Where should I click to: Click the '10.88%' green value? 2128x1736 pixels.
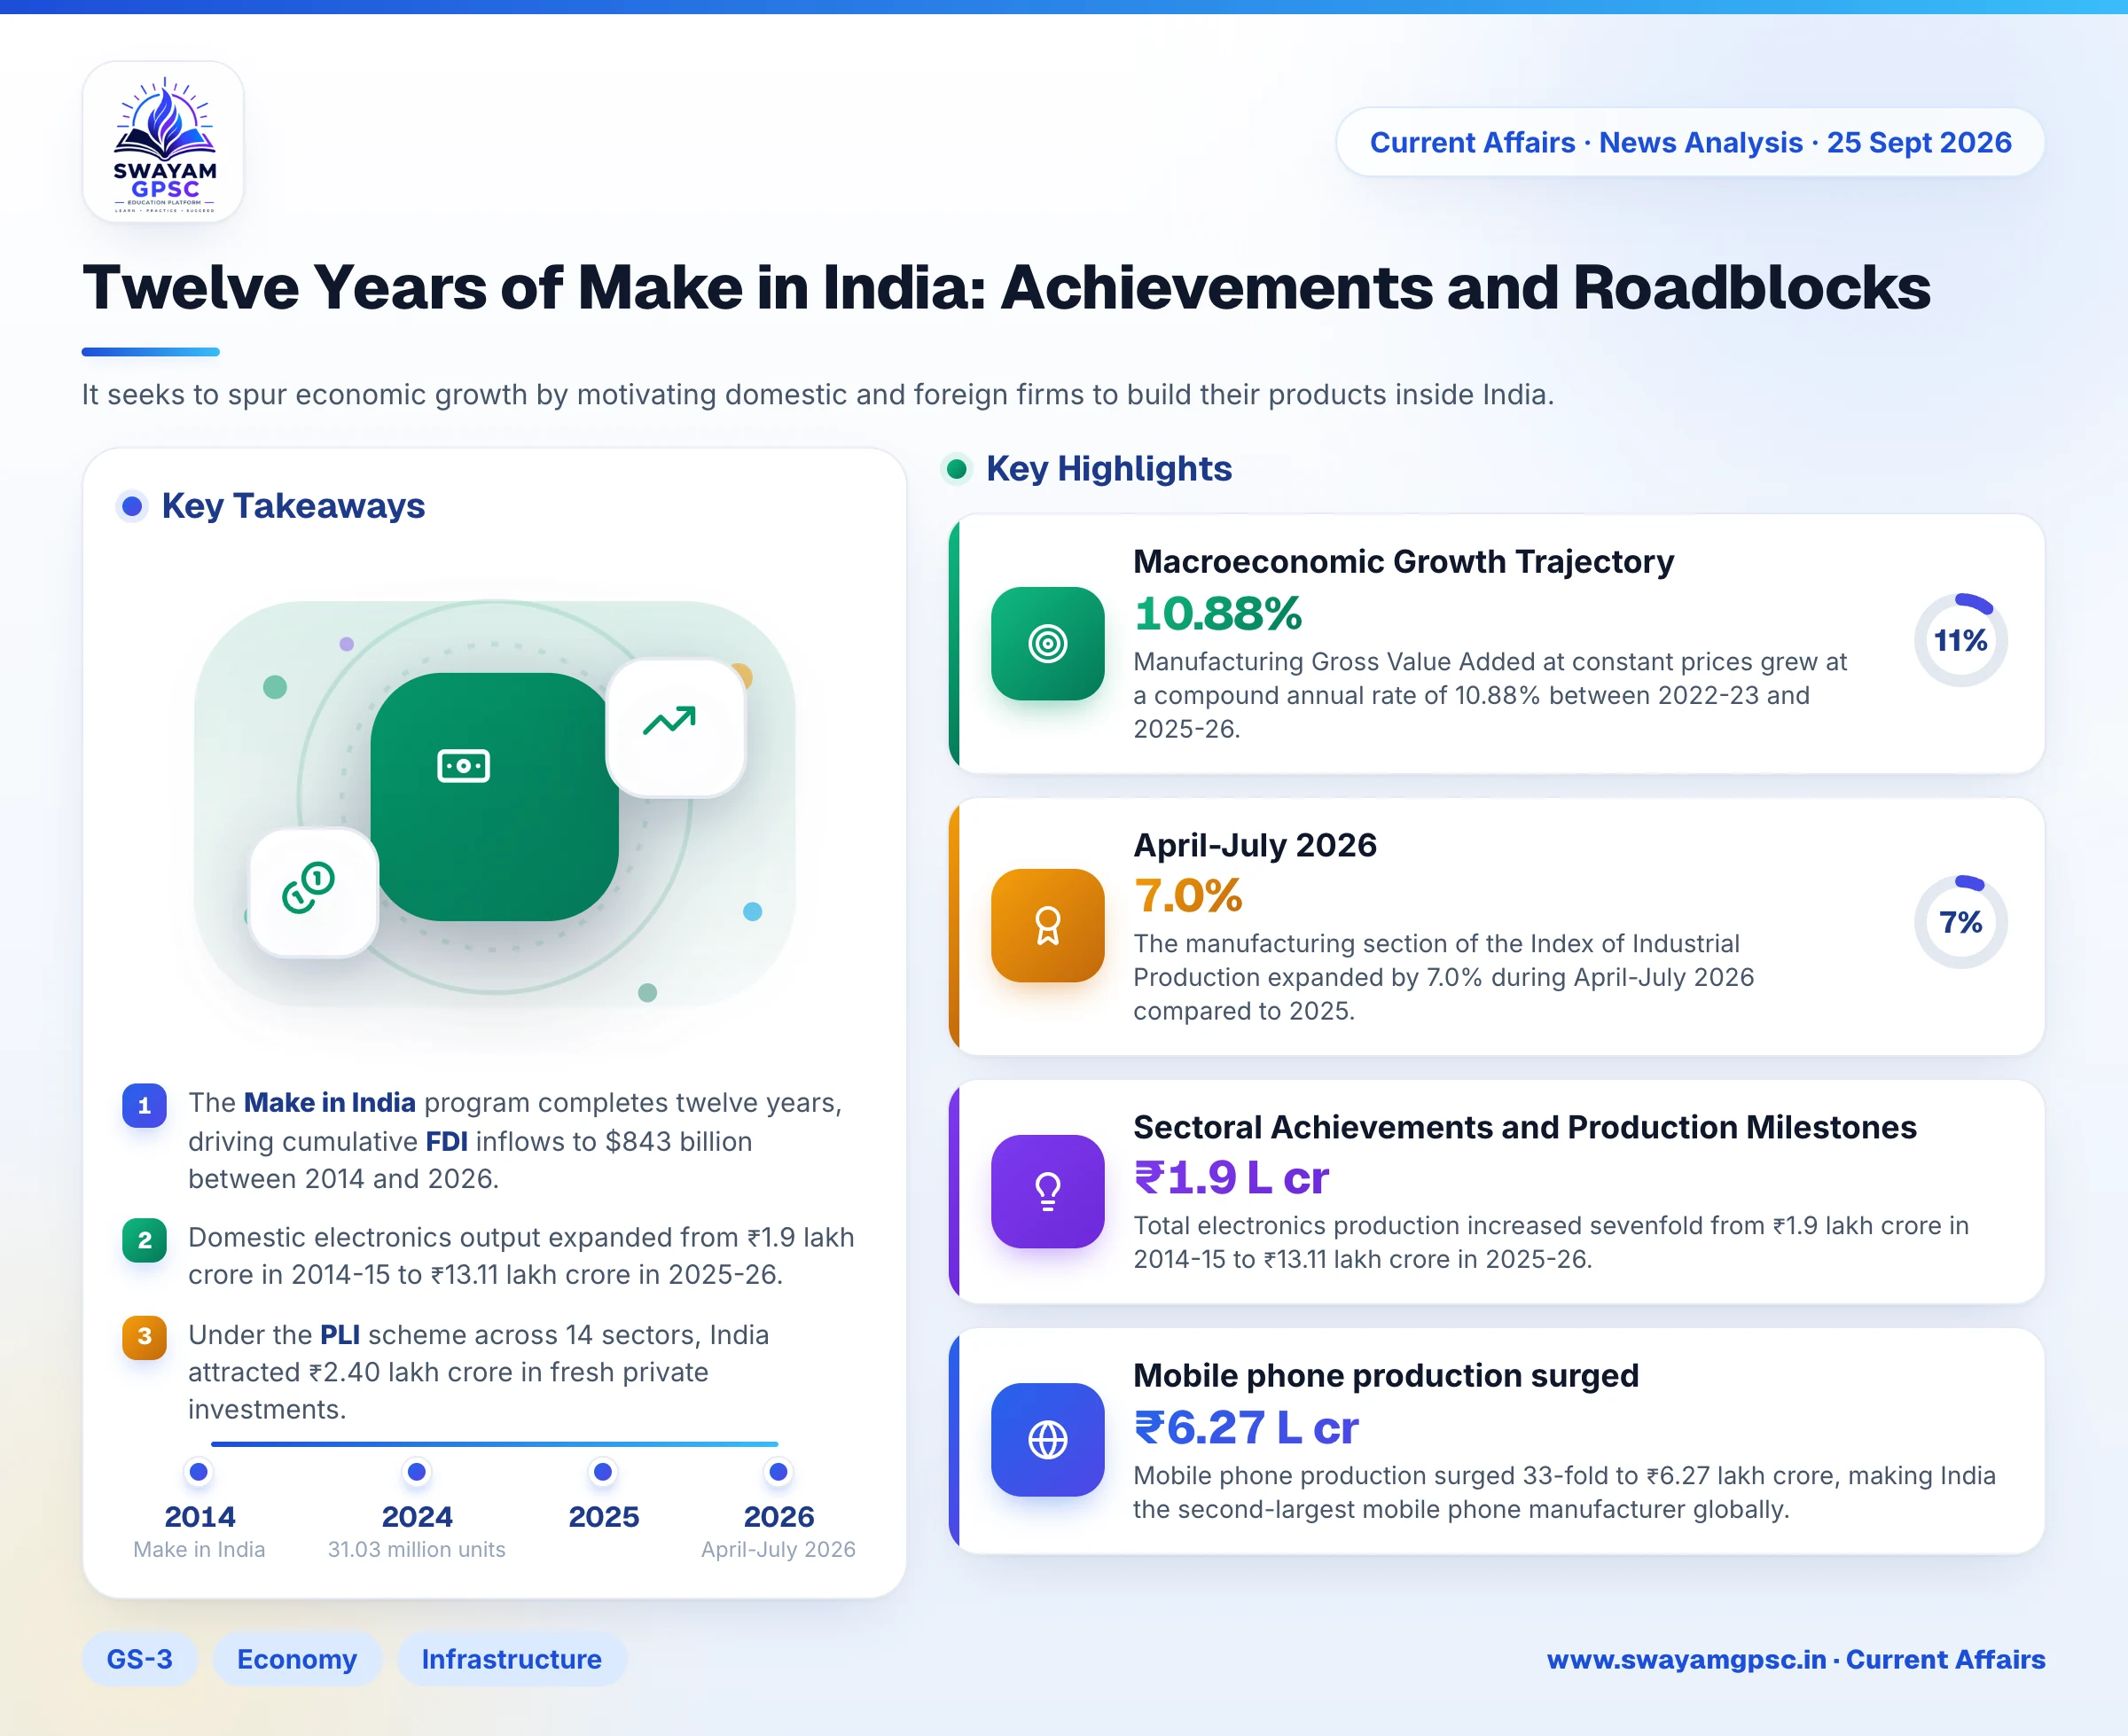click(1218, 613)
